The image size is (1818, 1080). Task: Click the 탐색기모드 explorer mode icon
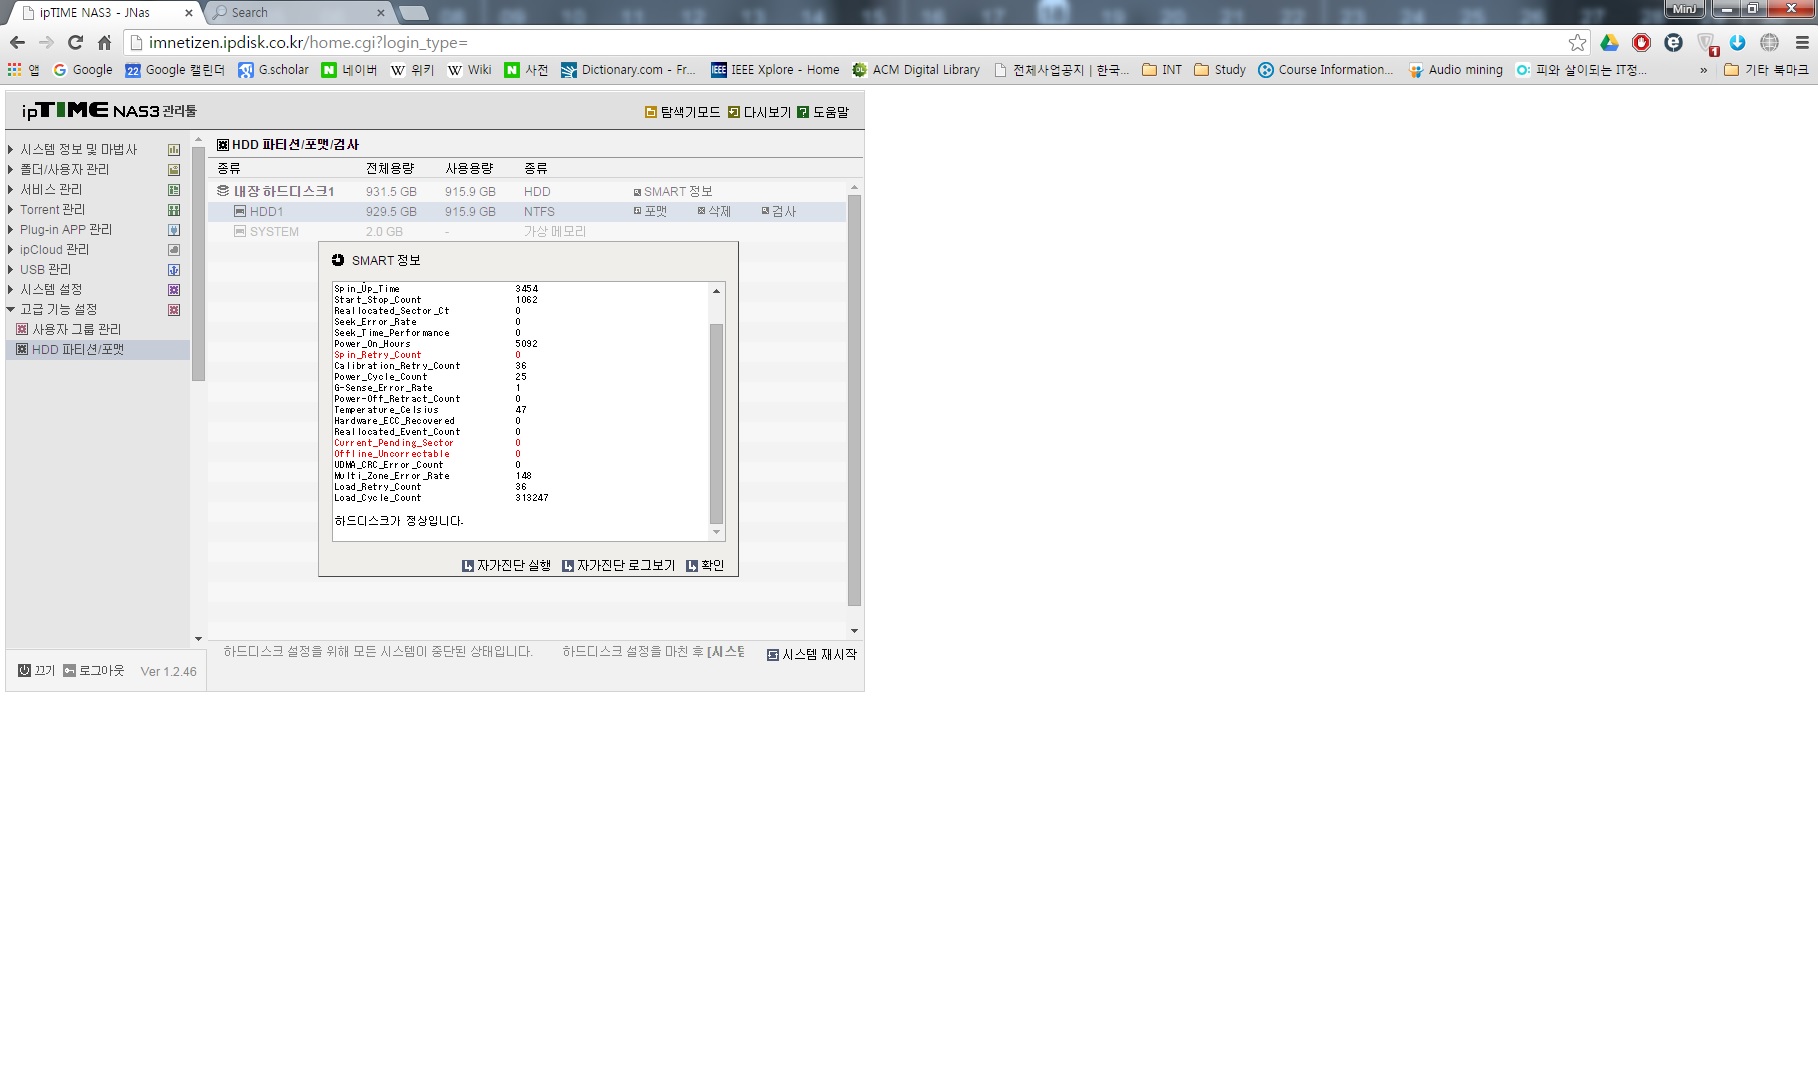coord(651,112)
